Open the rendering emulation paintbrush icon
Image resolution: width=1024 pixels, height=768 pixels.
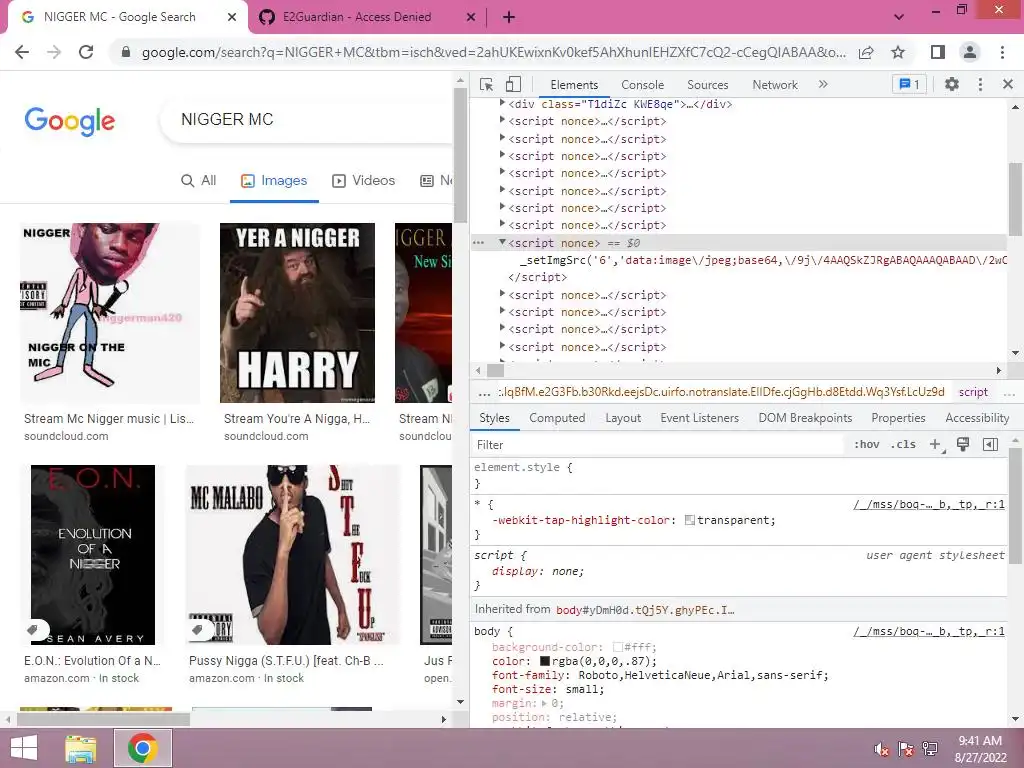tap(963, 445)
